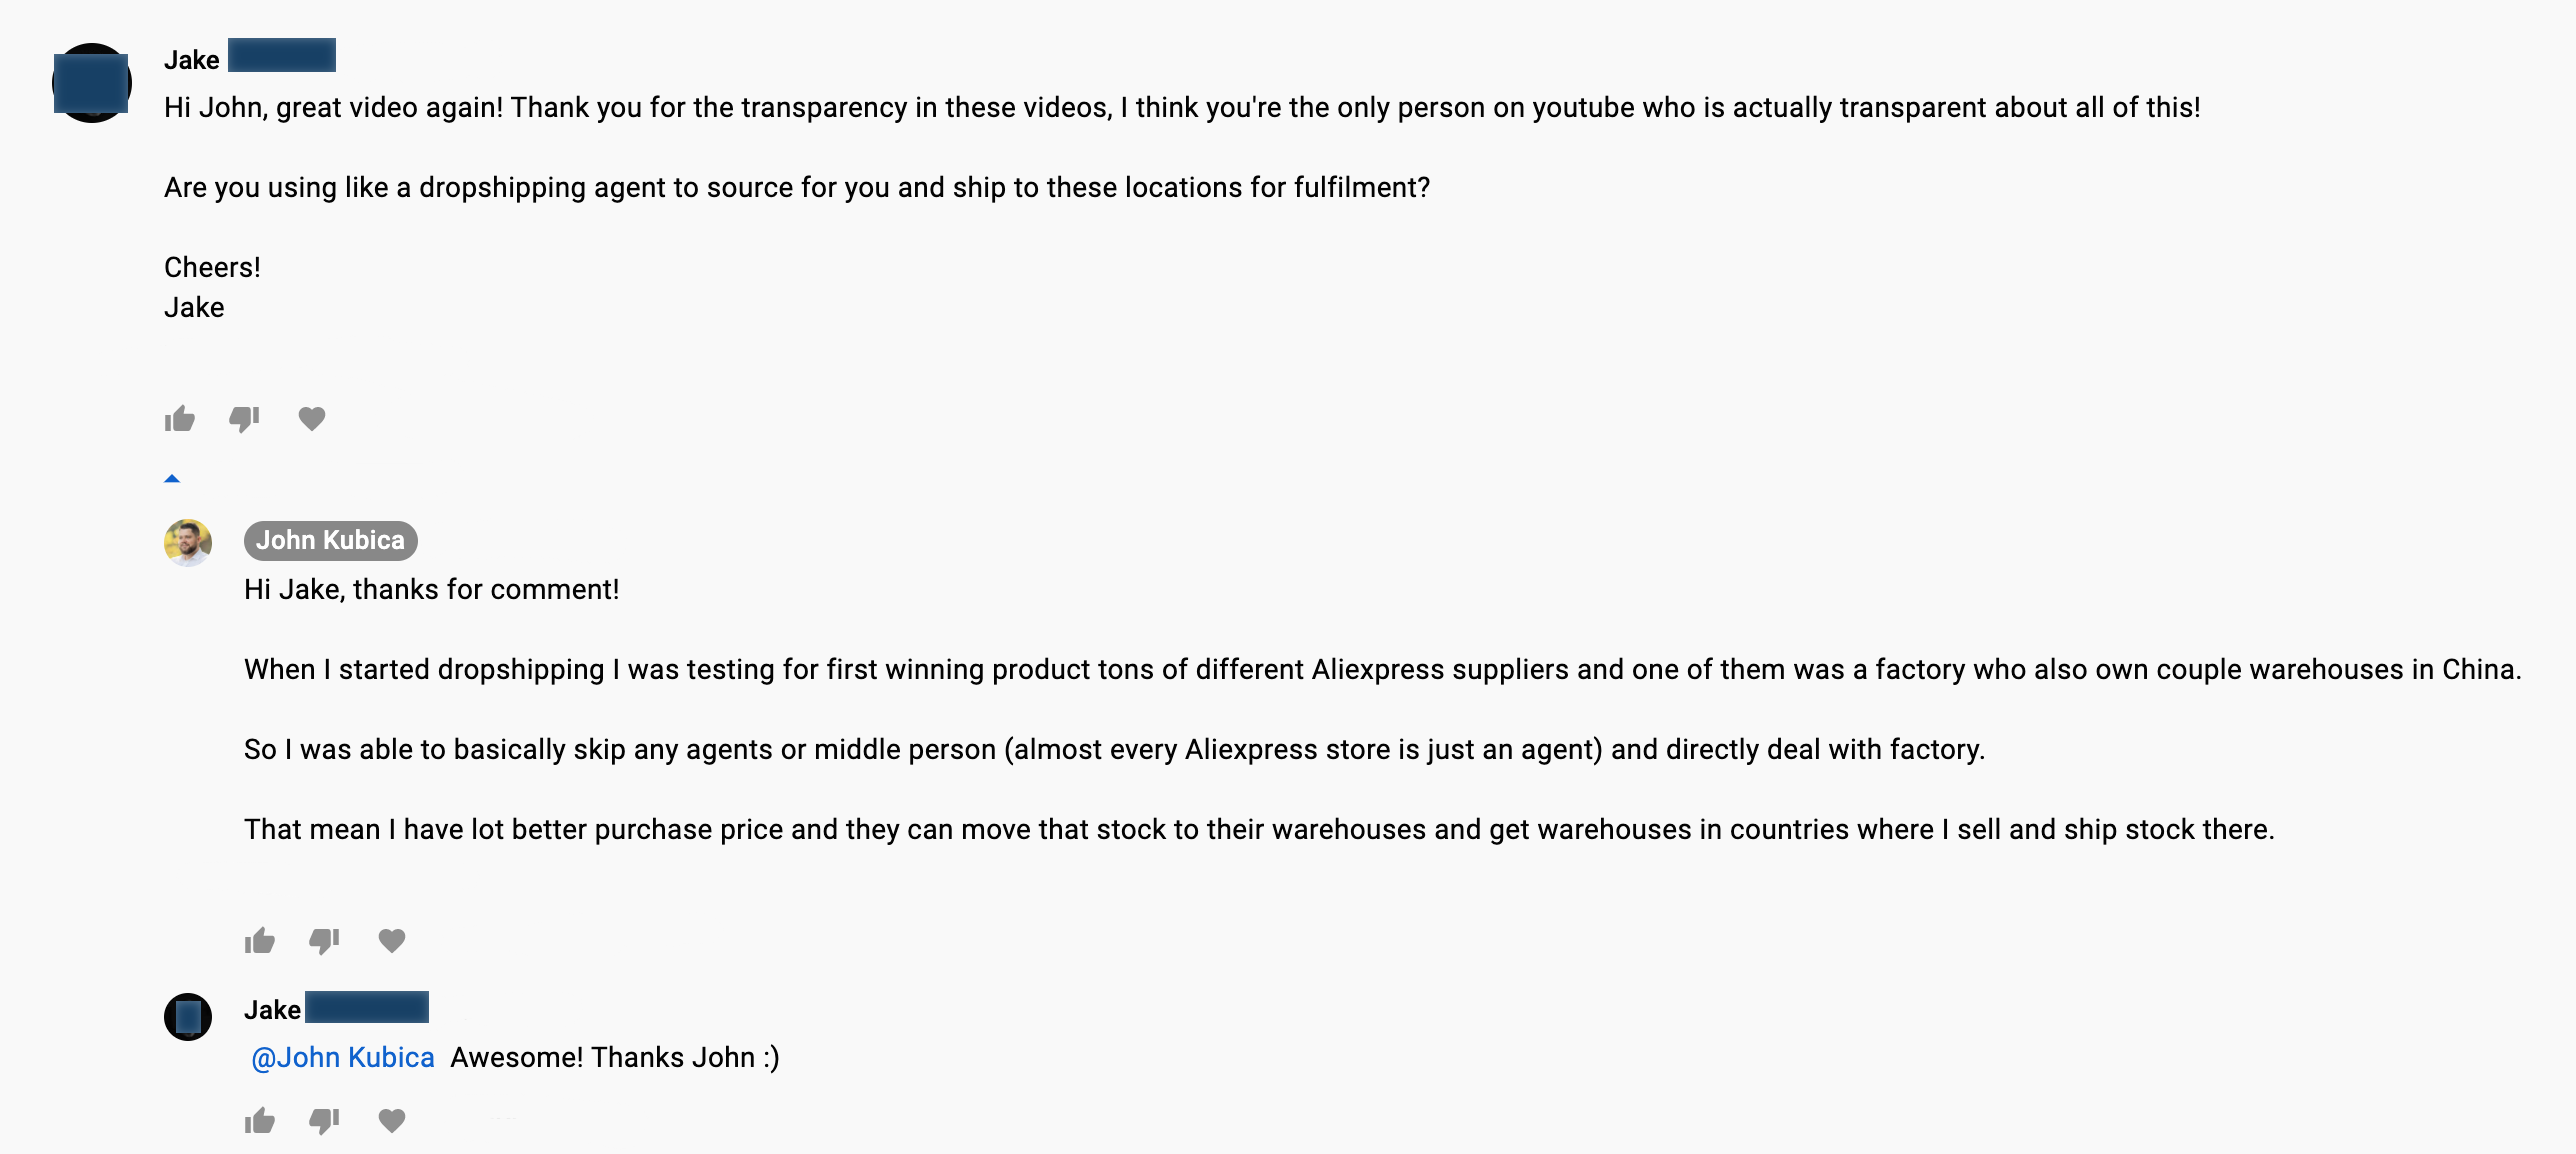Open the @John Kubica mention link
Viewport: 2576px width, 1154px height.
[343, 1058]
